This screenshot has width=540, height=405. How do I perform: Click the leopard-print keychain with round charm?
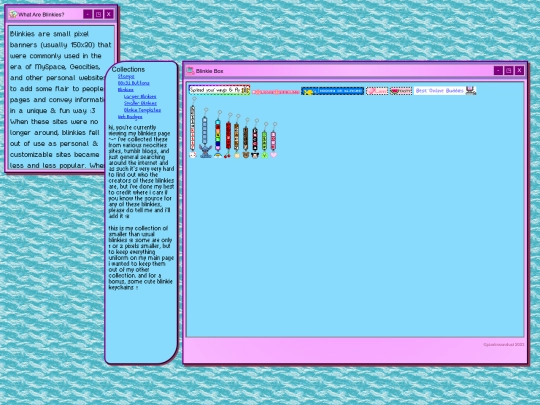pyautogui.click(x=237, y=136)
